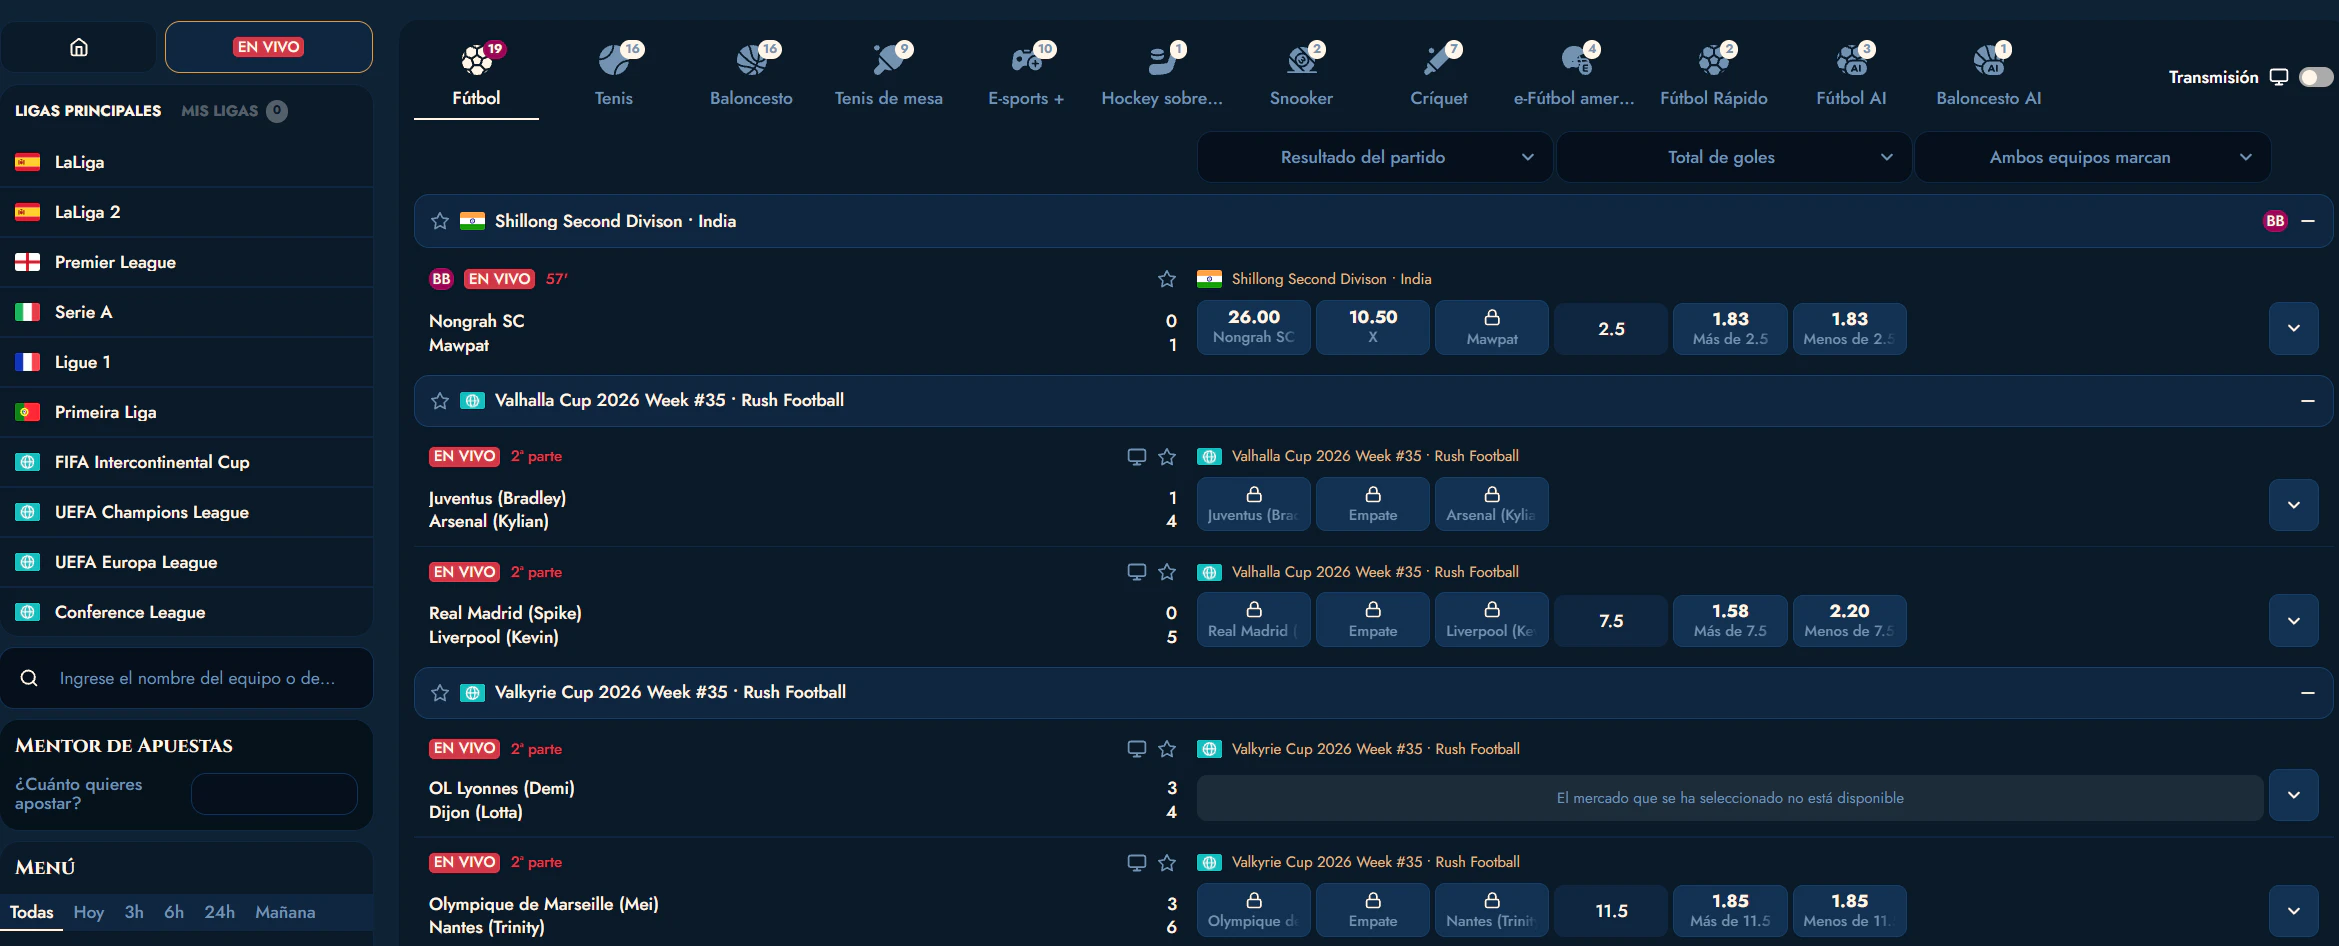The width and height of the screenshot is (2339, 946).
Task: Click the e-Fútbol americano icon
Action: pyautogui.click(x=1575, y=60)
